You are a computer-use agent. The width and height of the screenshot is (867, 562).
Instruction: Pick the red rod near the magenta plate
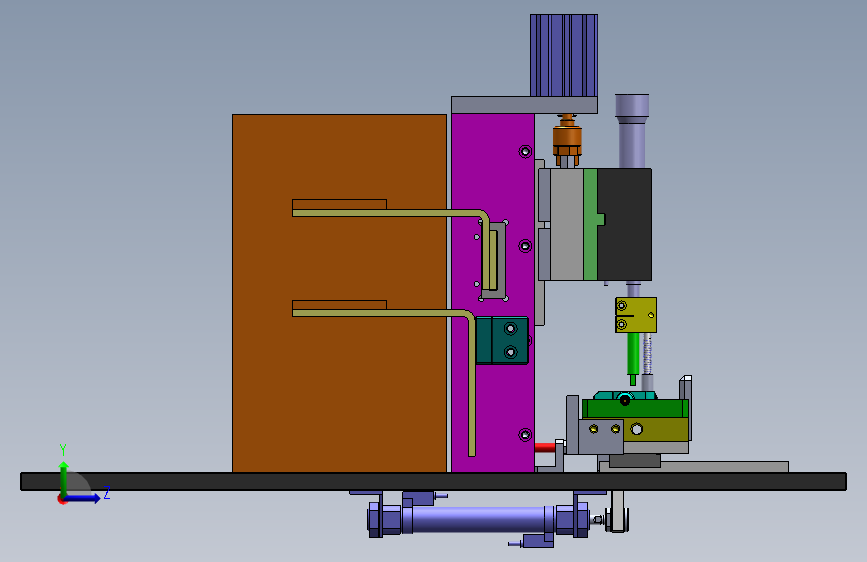pos(545,447)
